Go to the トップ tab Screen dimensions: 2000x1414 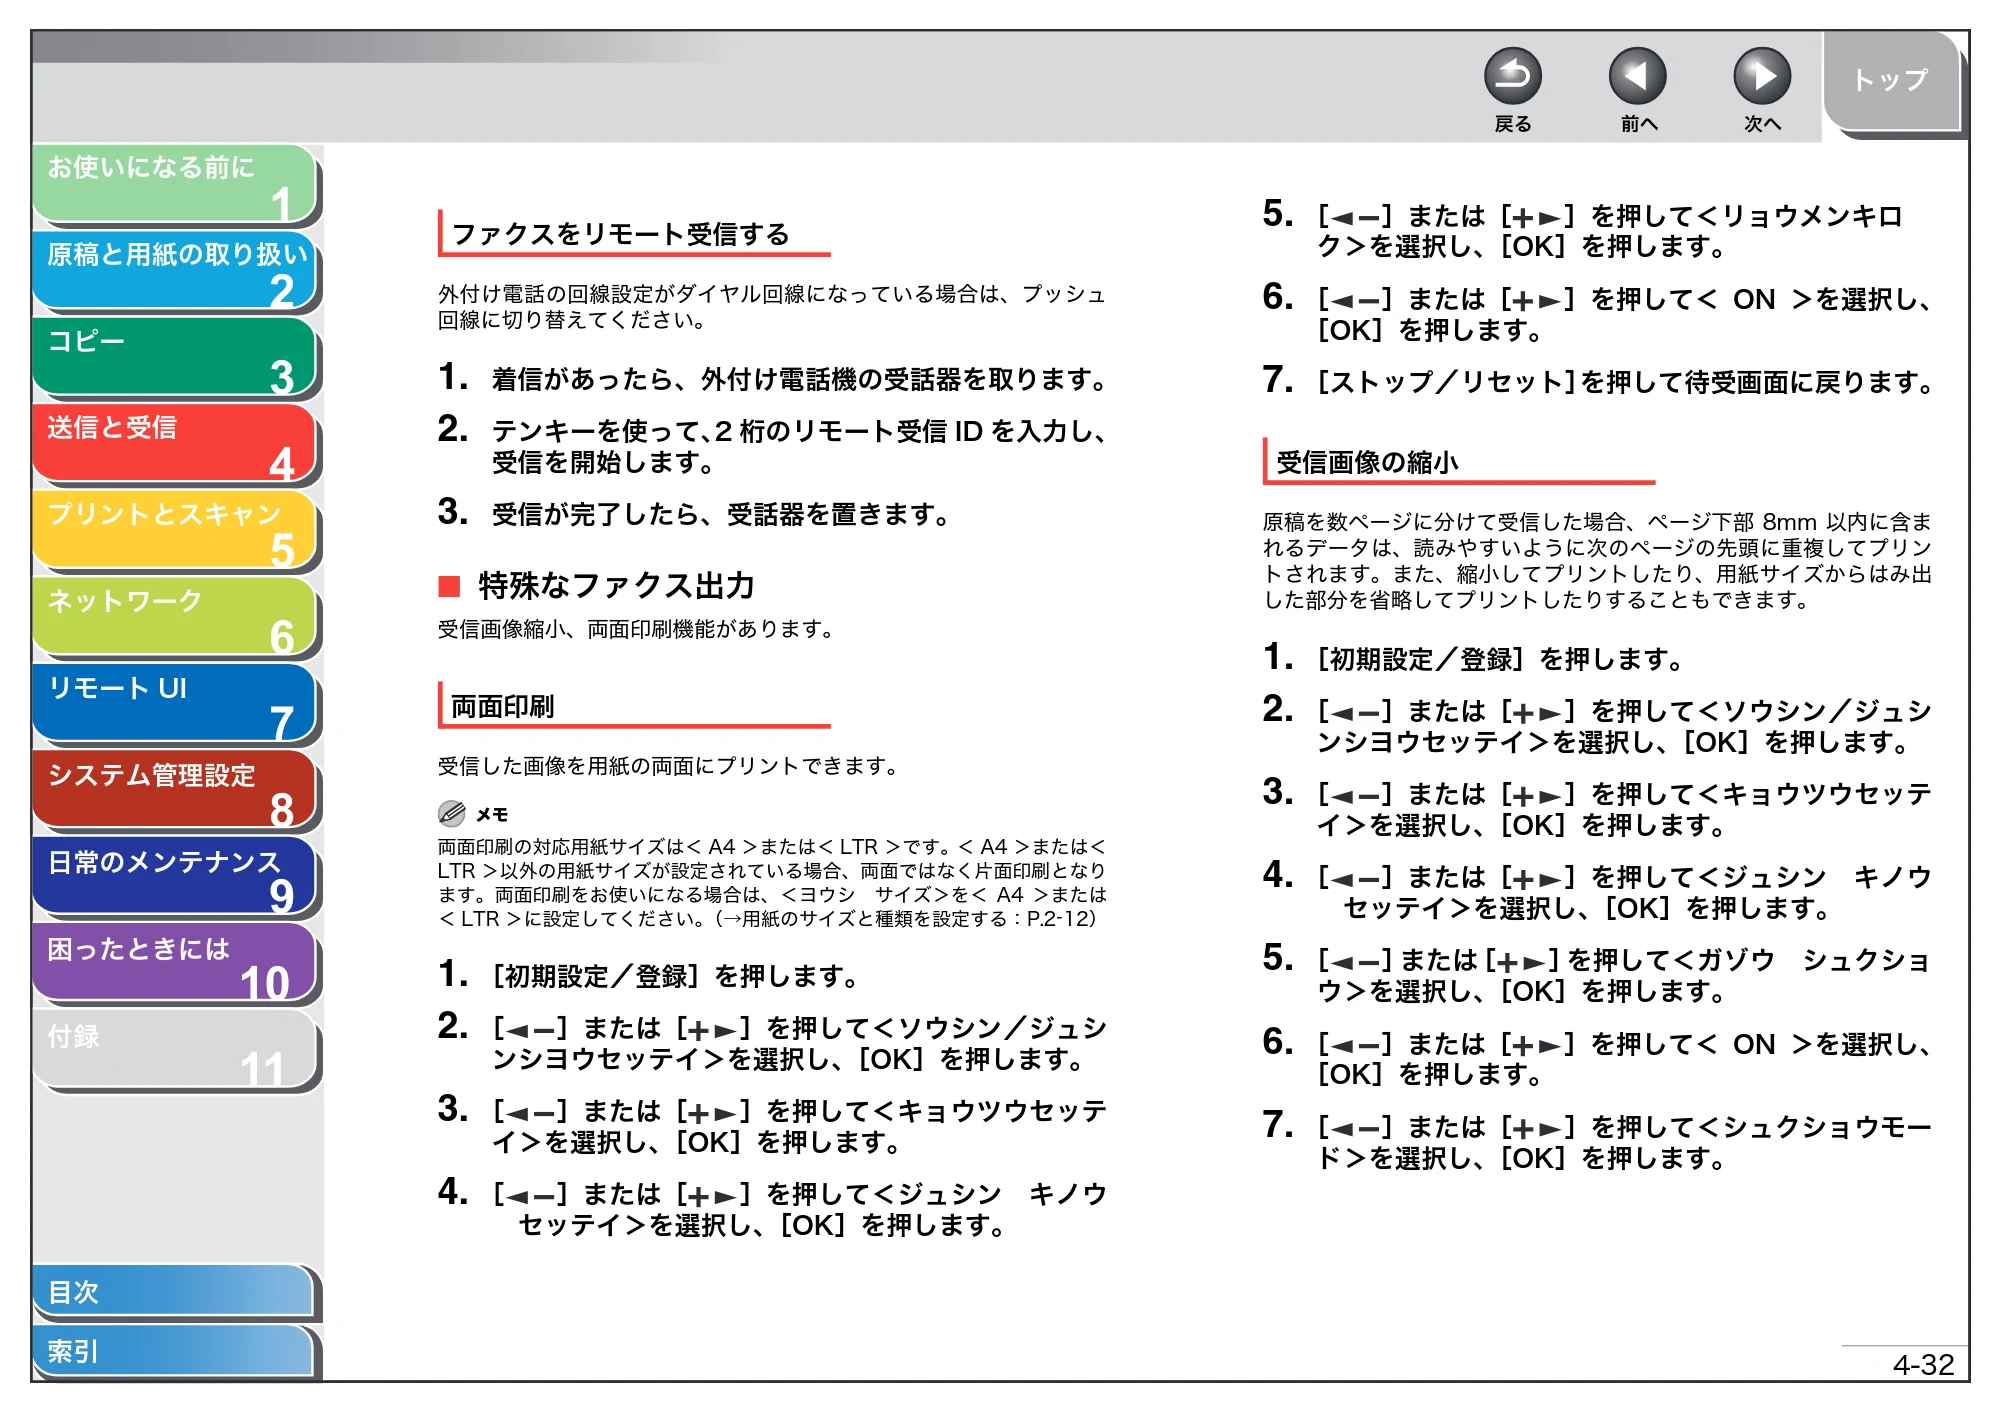(x=1891, y=80)
